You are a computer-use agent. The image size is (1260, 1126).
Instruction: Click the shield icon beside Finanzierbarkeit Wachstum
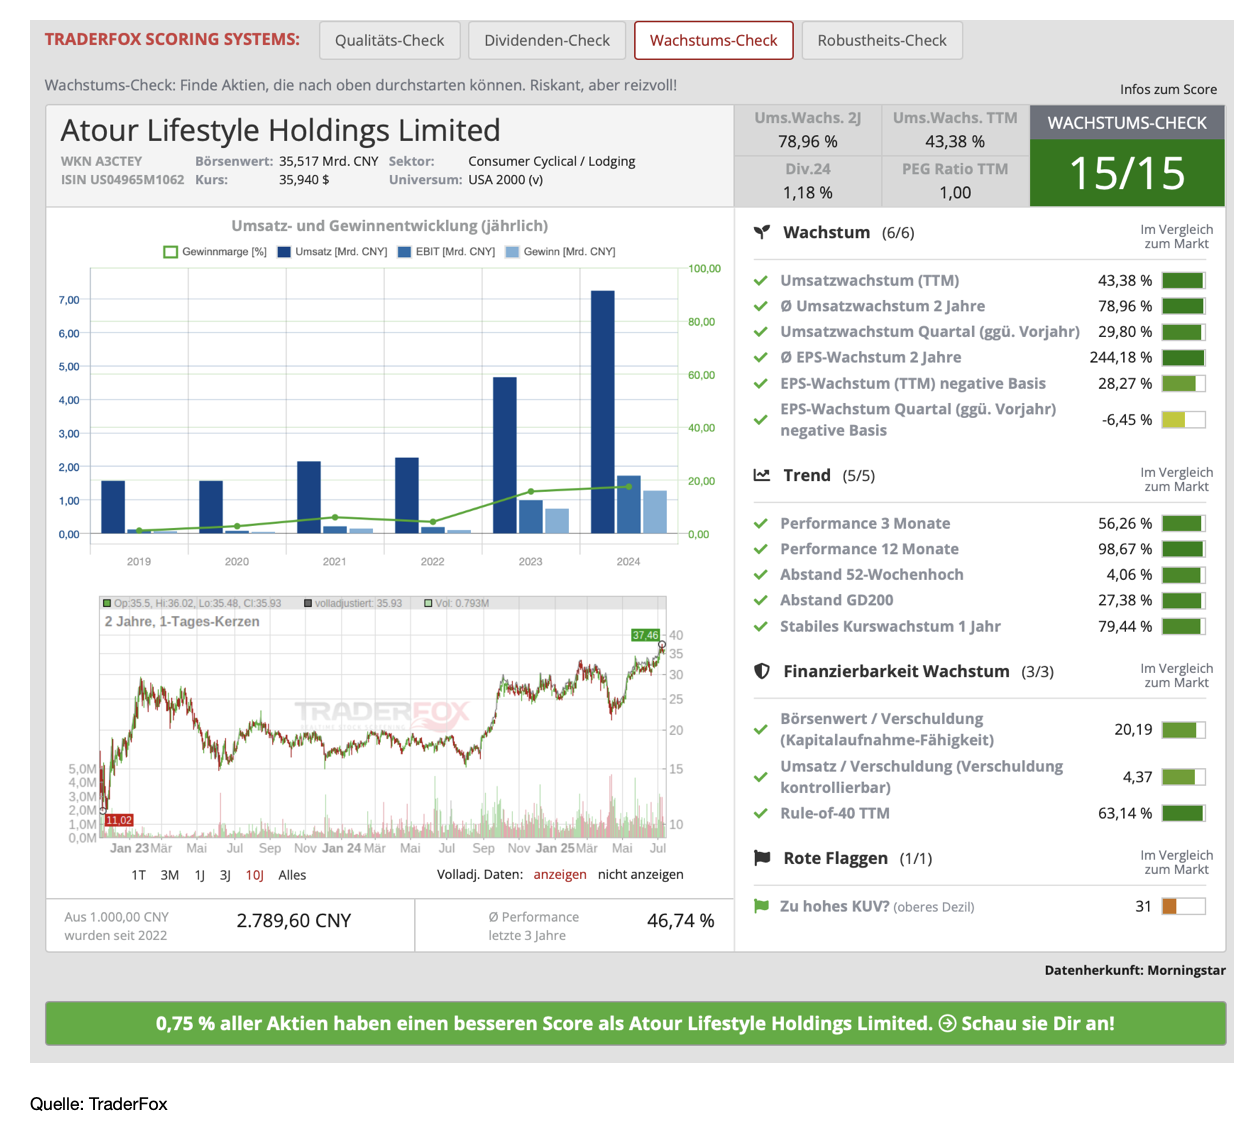[762, 671]
